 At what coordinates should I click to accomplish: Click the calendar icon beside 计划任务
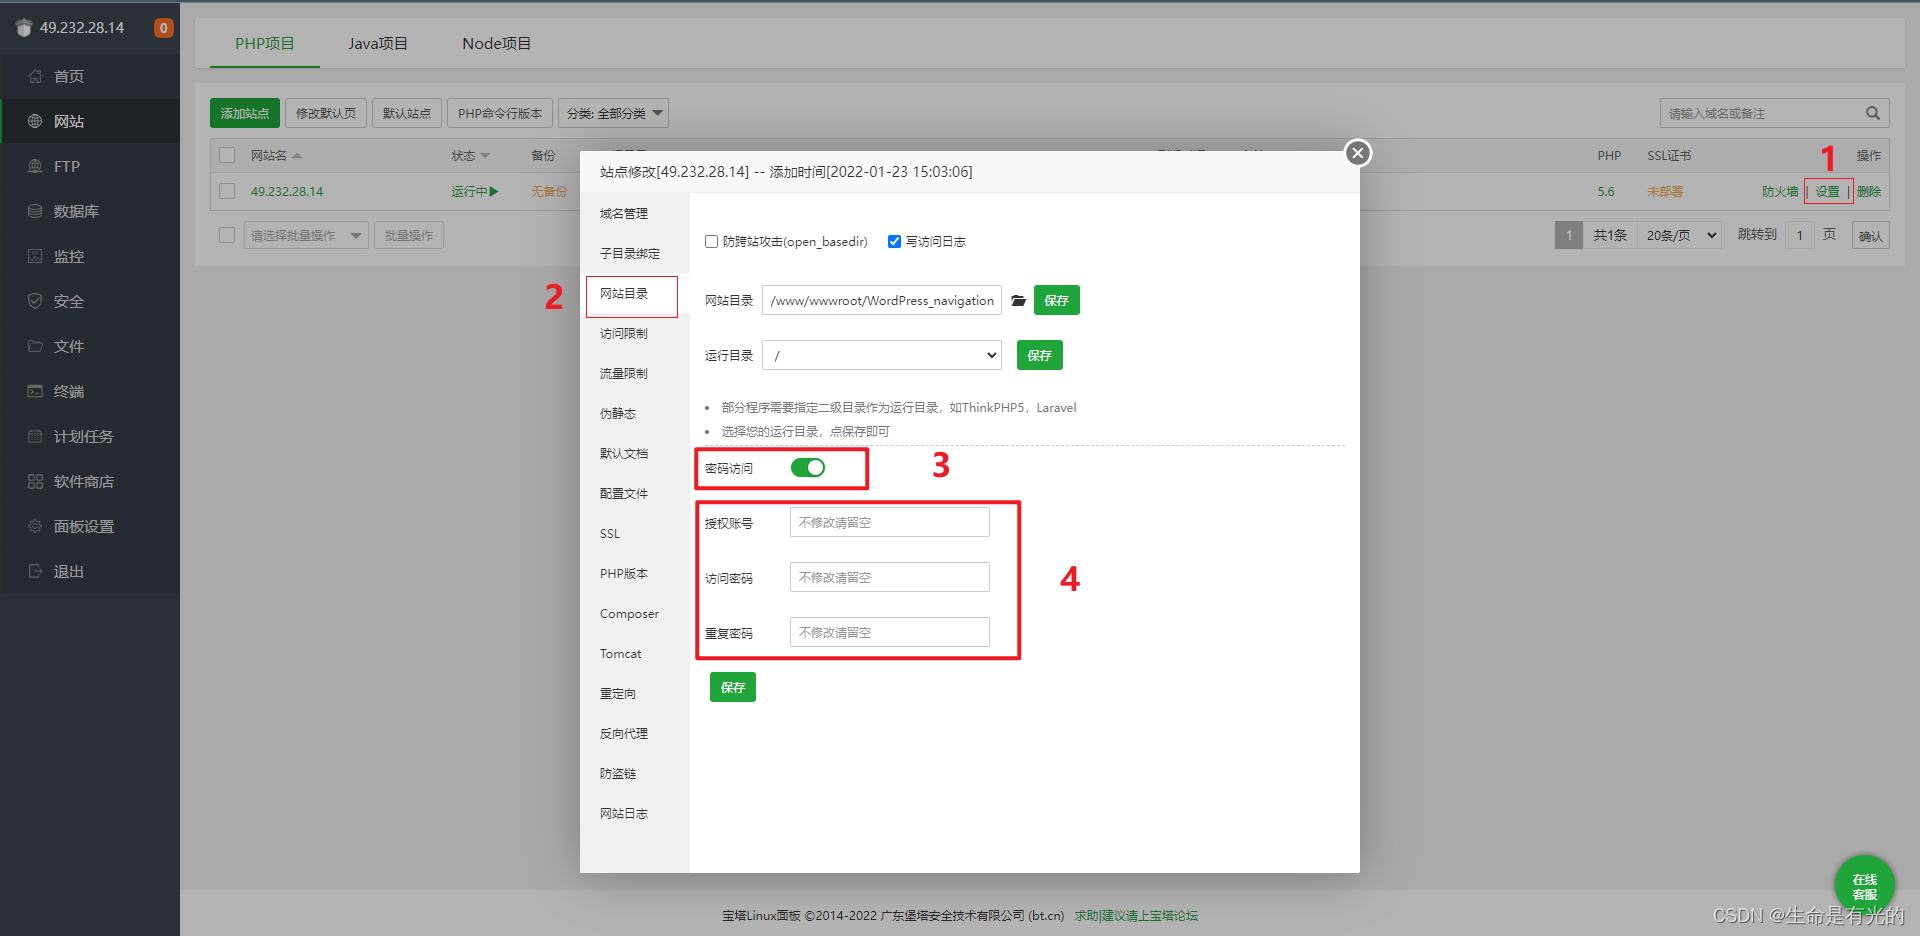(x=35, y=436)
